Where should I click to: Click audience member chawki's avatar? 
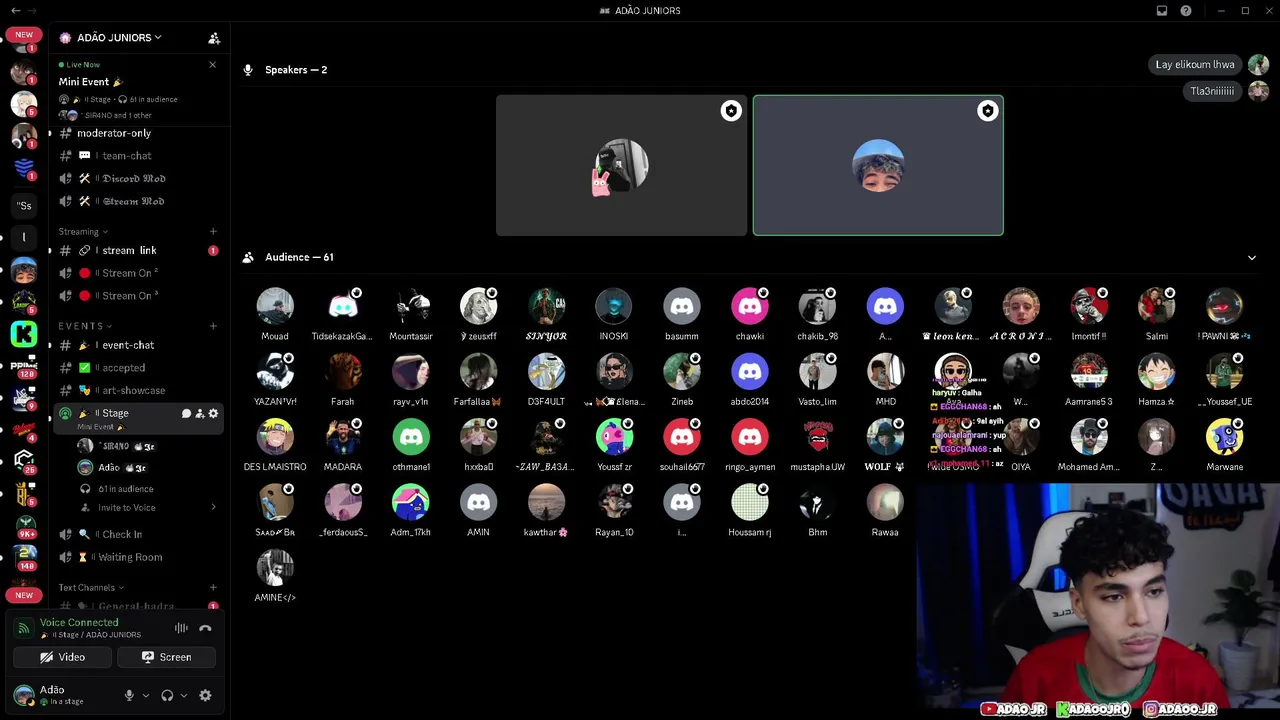click(x=750, y=307)
